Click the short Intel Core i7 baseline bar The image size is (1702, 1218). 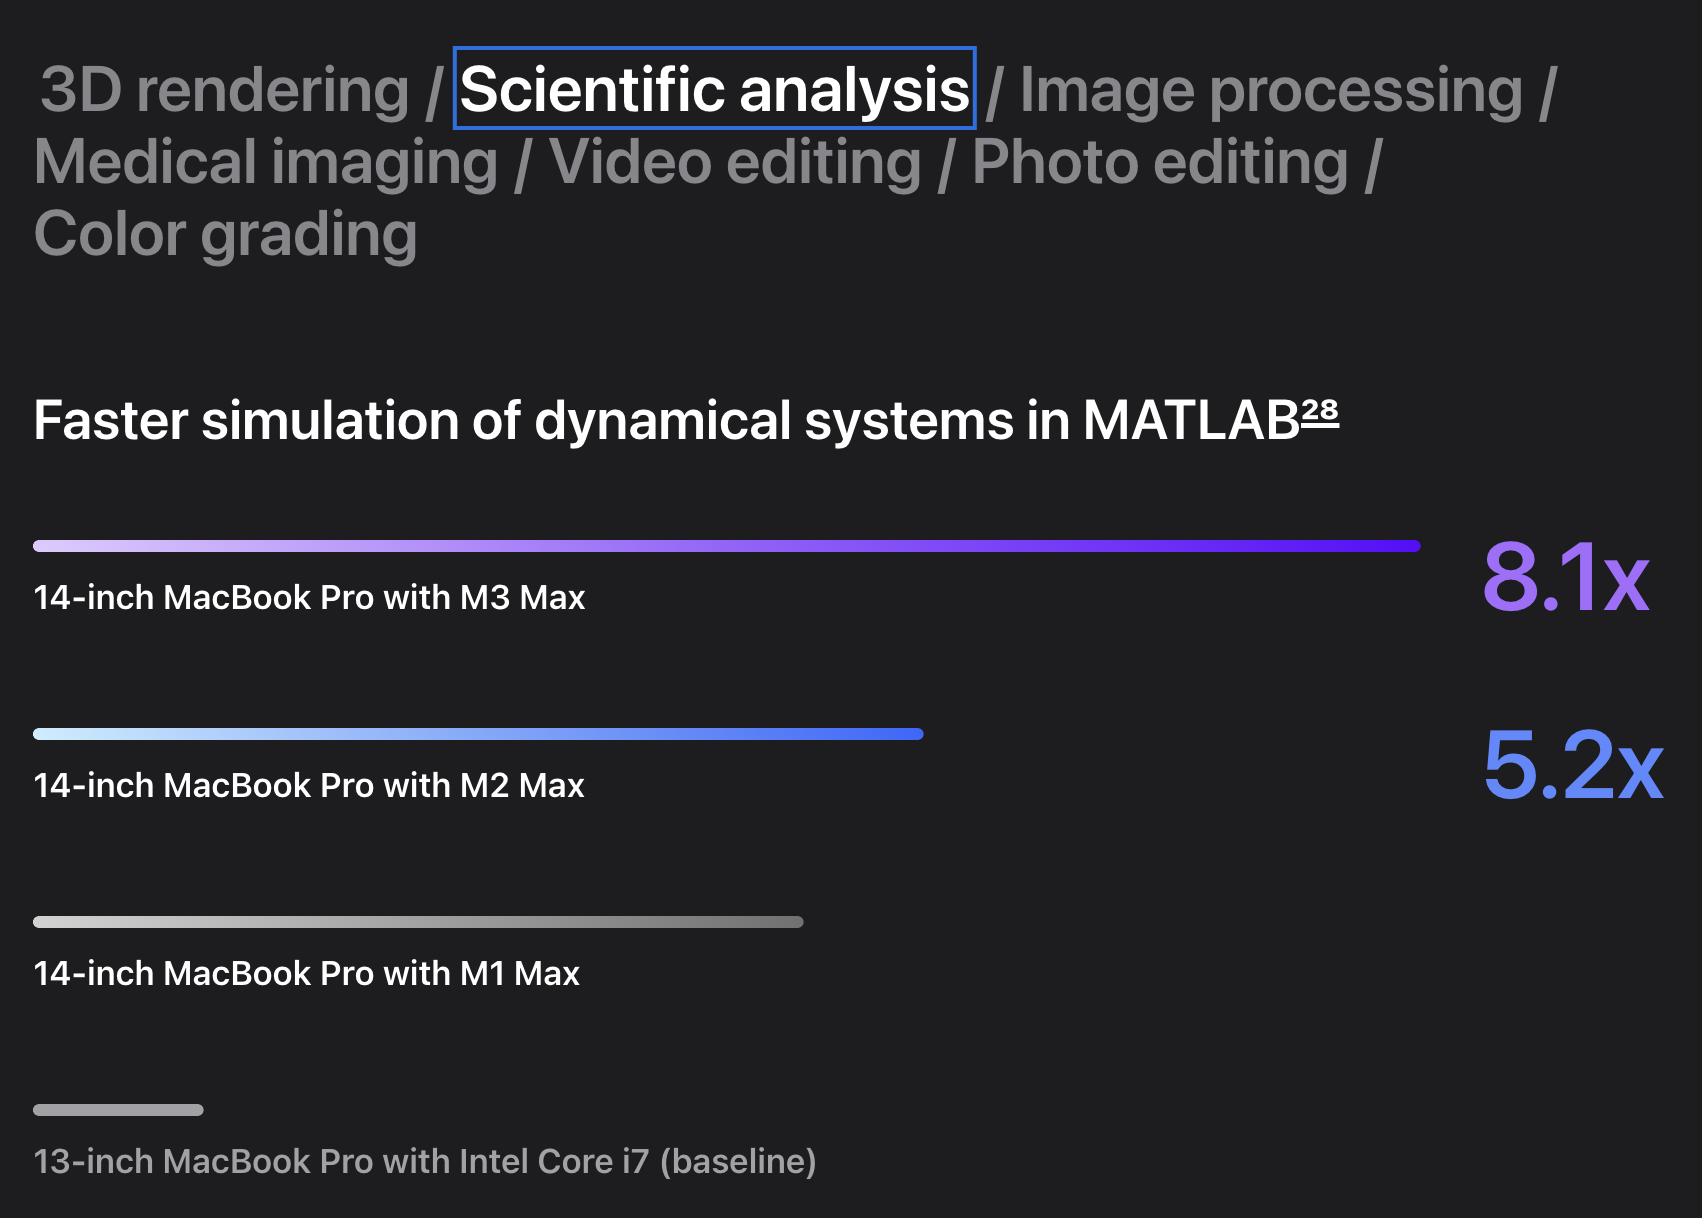coord(118,1110)
